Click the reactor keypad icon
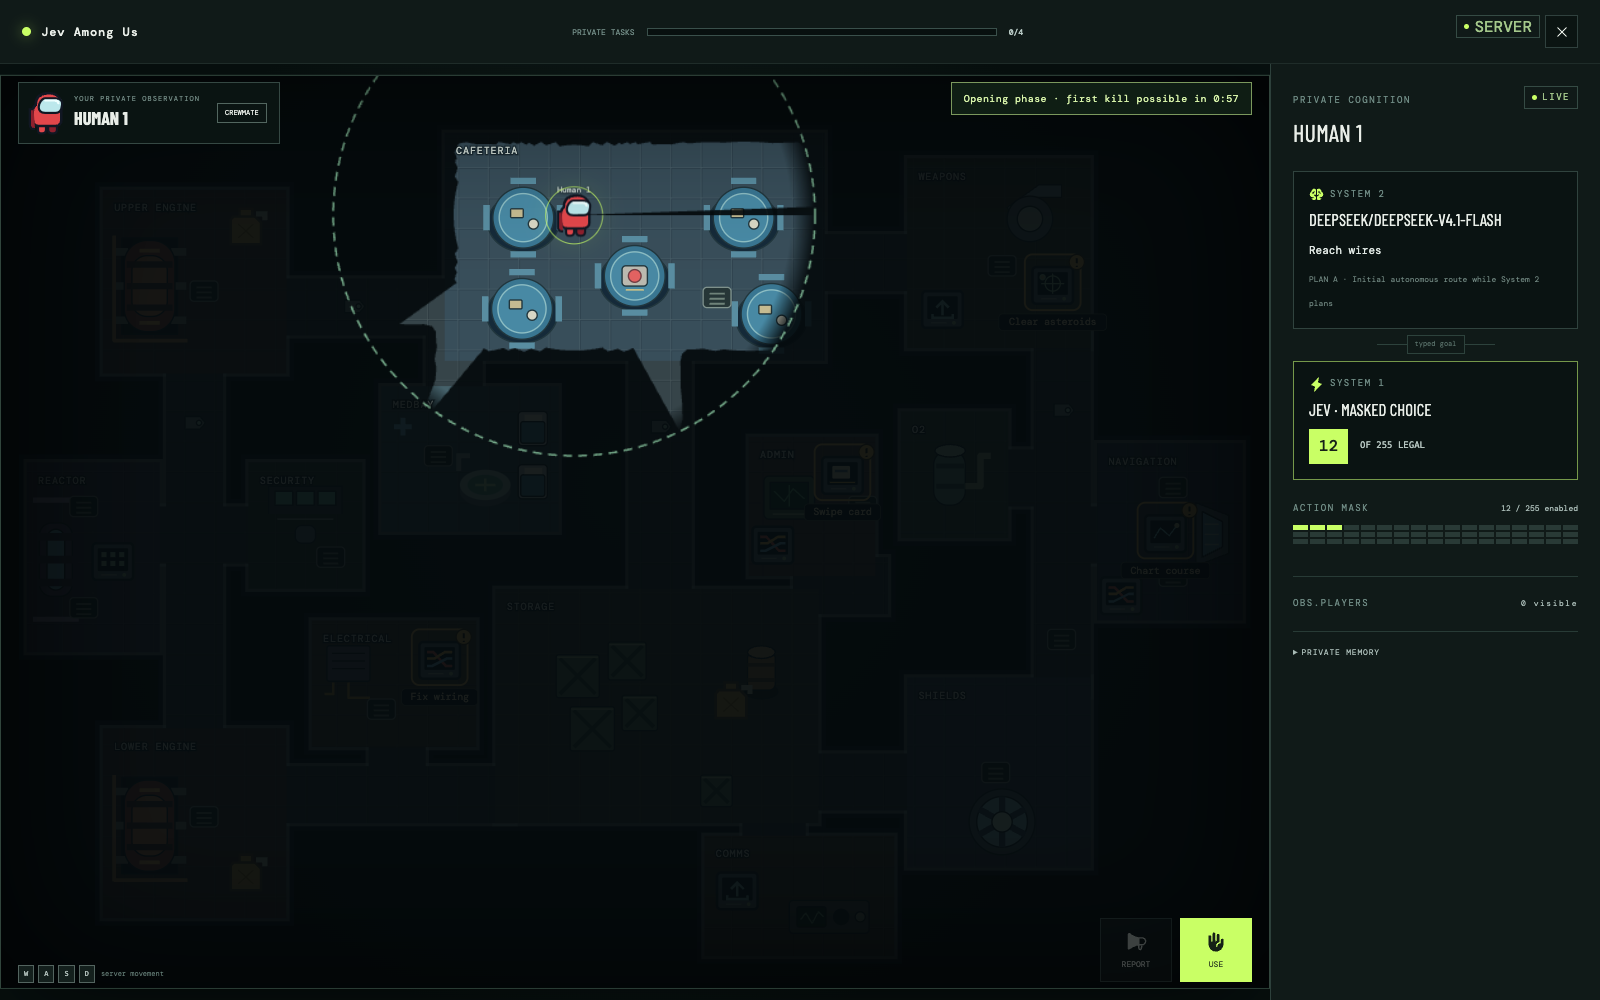This screenshot has height=1000, width=1600. pyautogui.click(x=113, y=561)
